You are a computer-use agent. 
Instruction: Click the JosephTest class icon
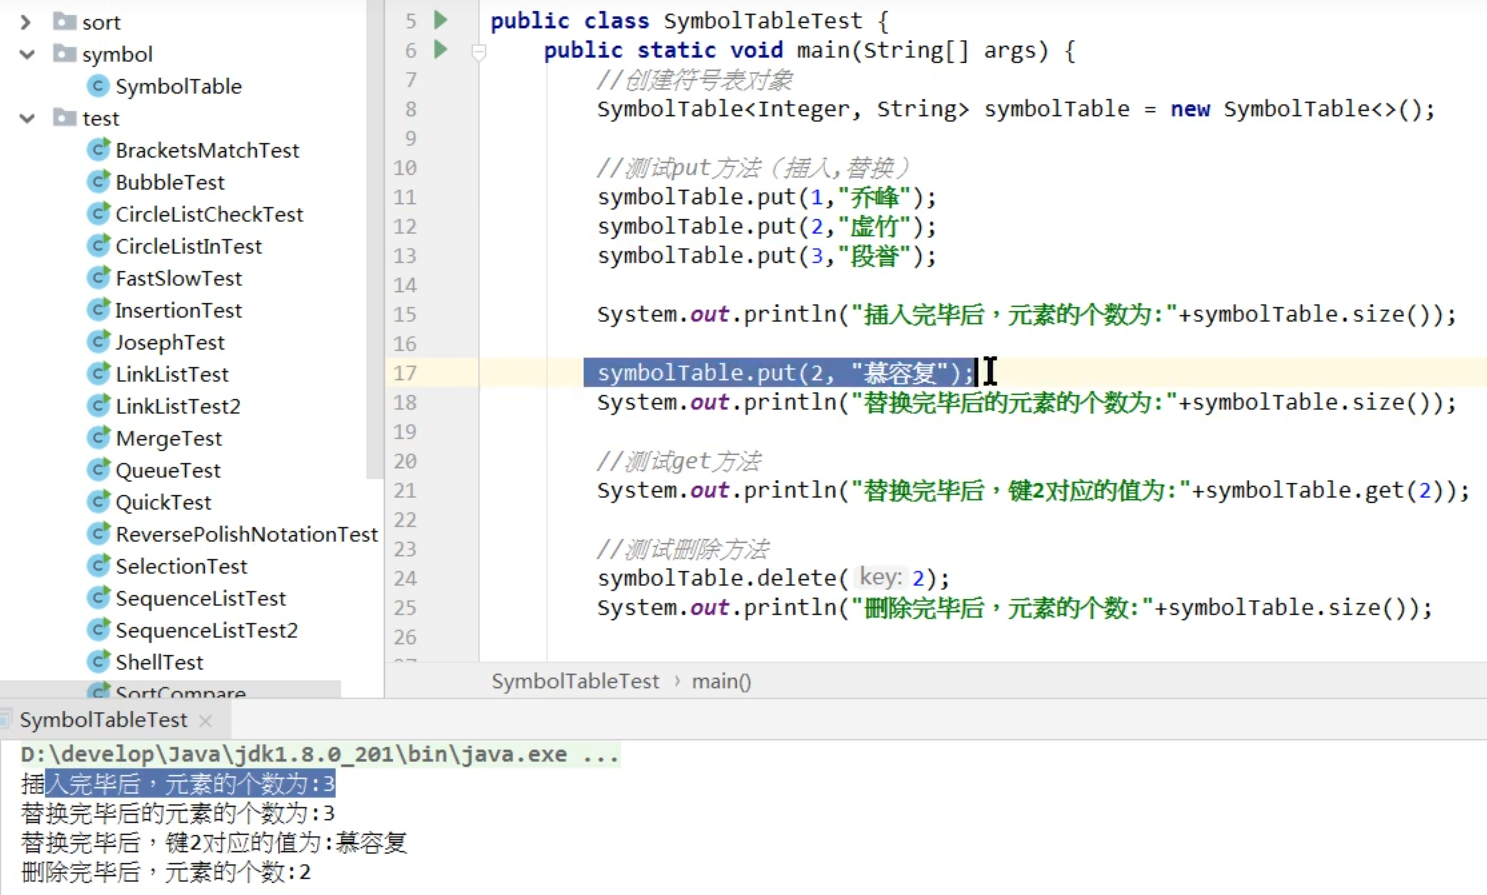pos(98,341)
